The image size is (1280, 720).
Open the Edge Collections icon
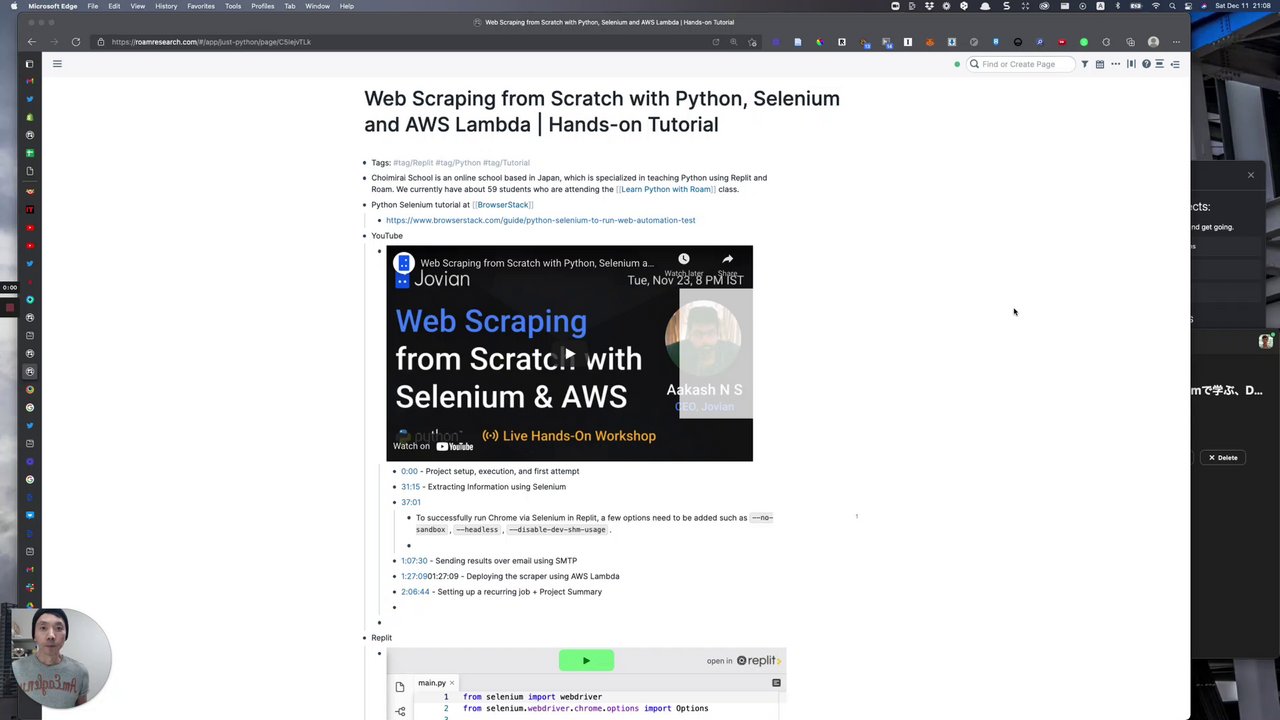tap(1130, 42)
